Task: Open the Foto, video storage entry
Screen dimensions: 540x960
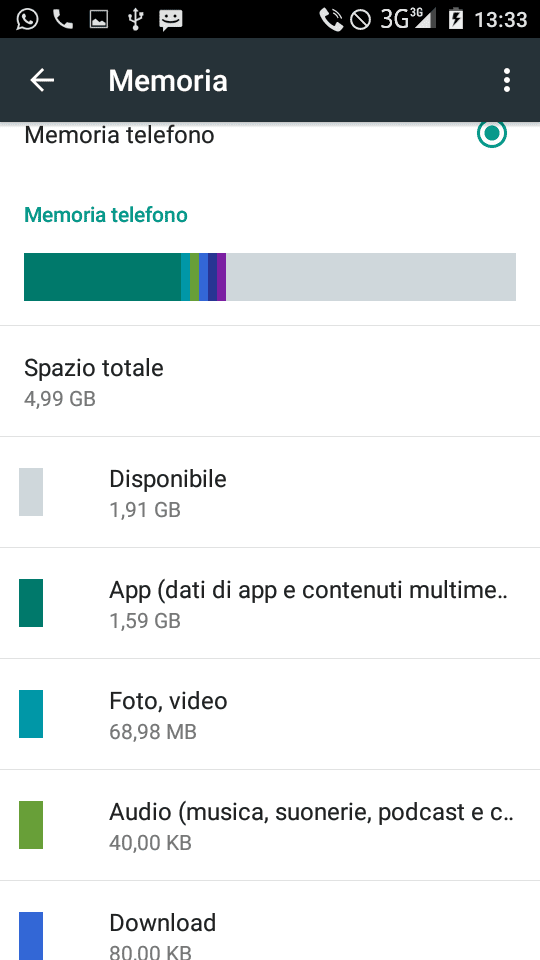Action: pos(270,714)
